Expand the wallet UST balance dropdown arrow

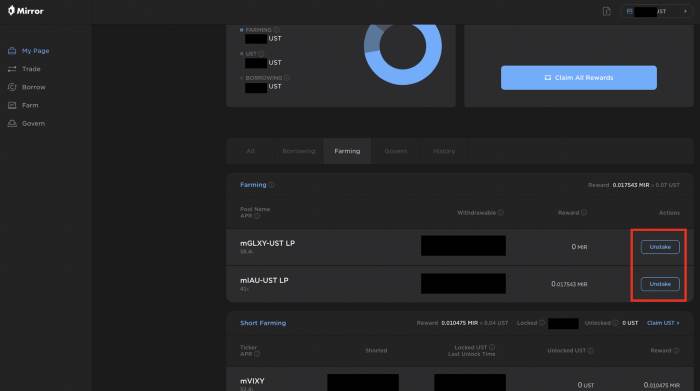(685, 11)
